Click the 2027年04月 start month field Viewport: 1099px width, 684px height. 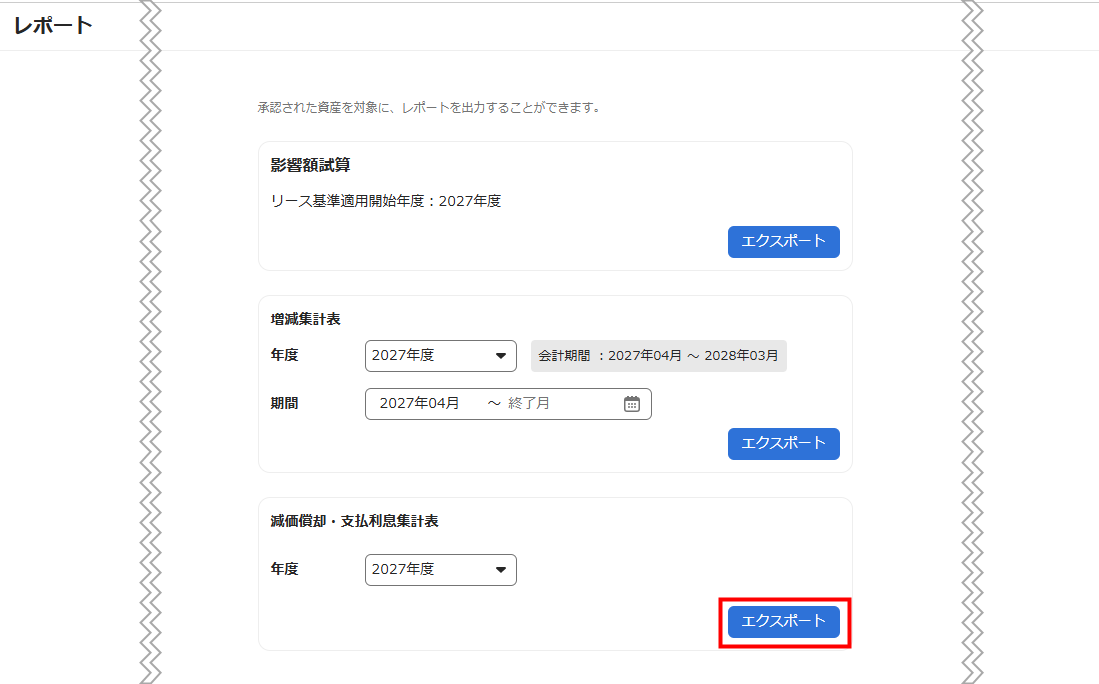[419, 404]
